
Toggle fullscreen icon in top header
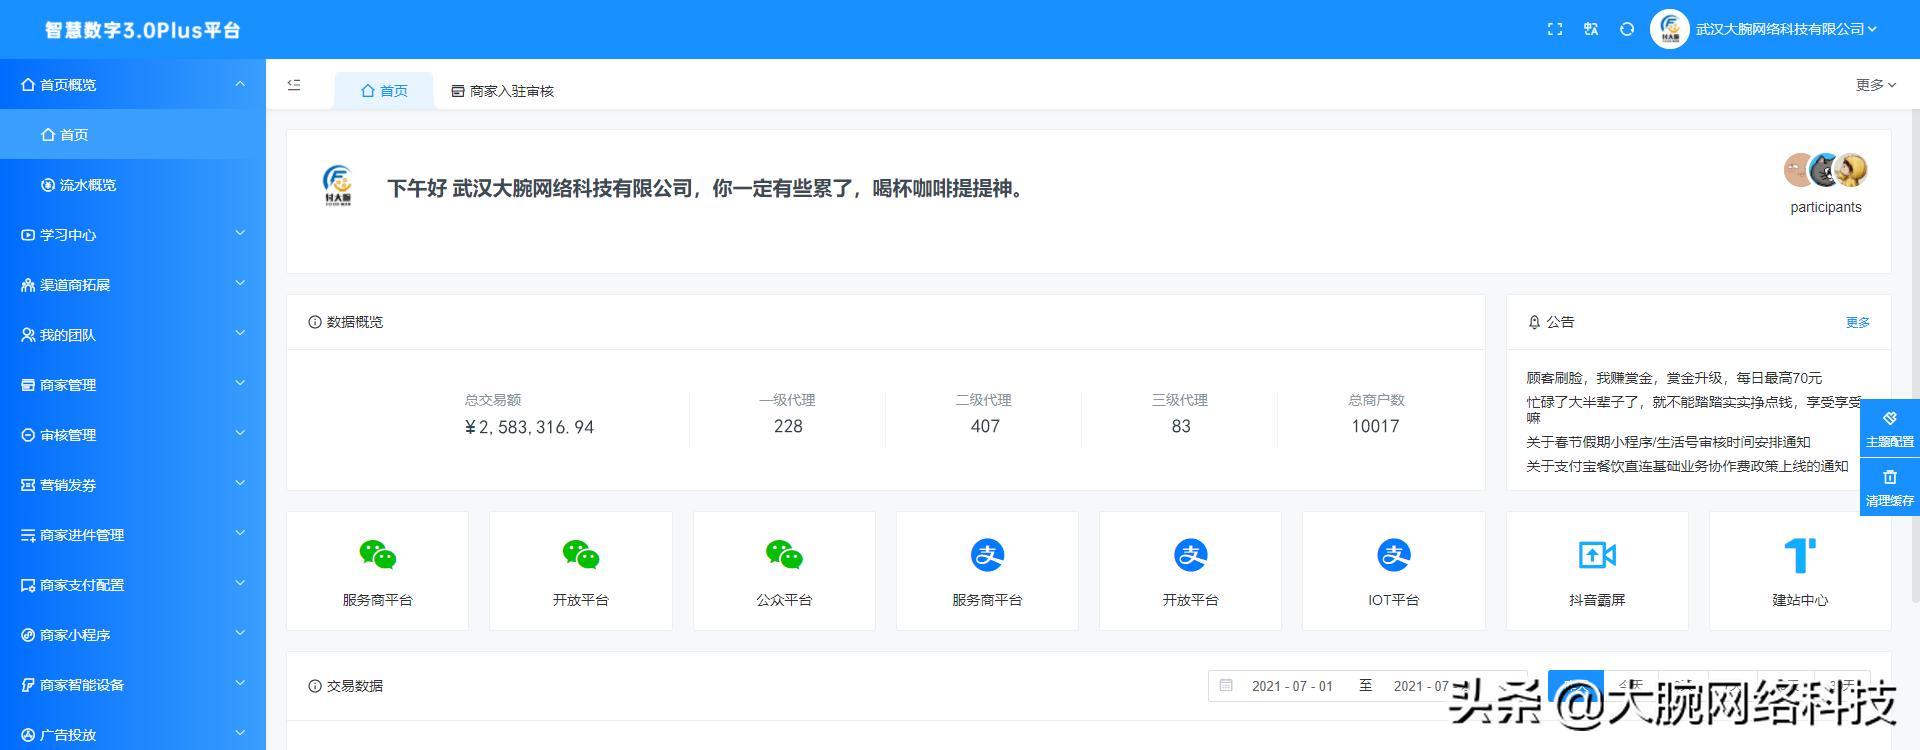1555,30
